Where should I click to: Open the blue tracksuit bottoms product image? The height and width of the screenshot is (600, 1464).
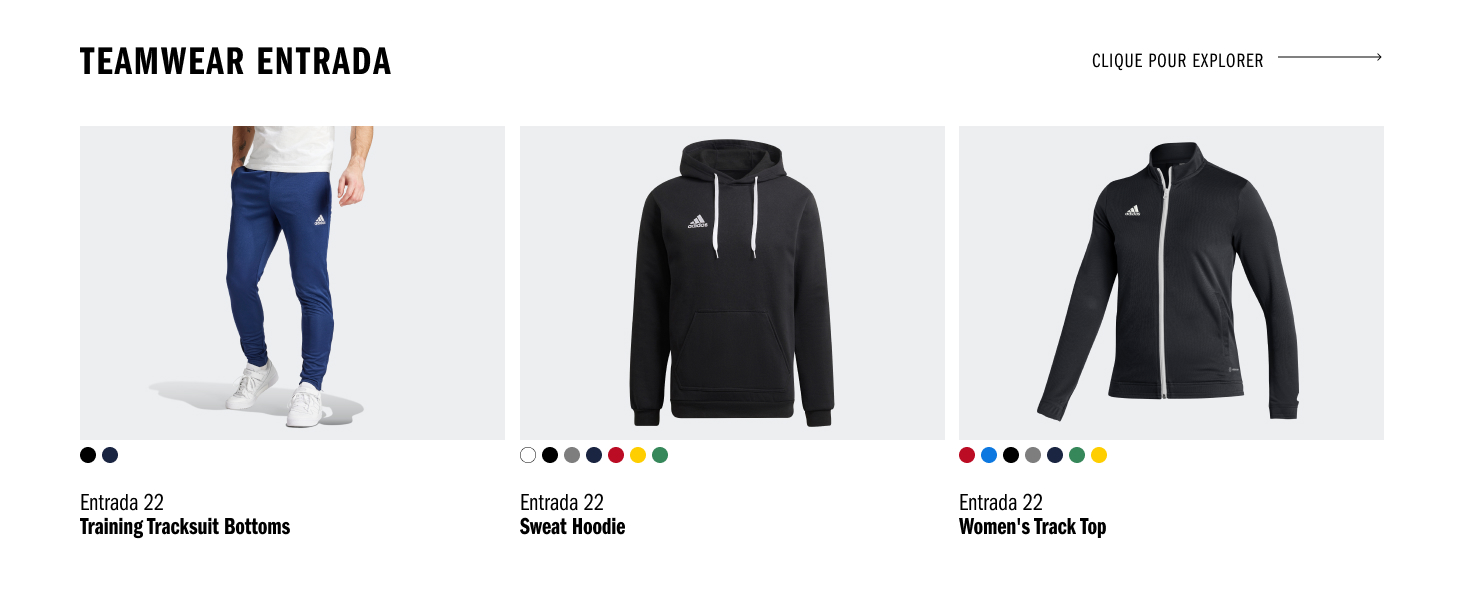click(292, 283)
